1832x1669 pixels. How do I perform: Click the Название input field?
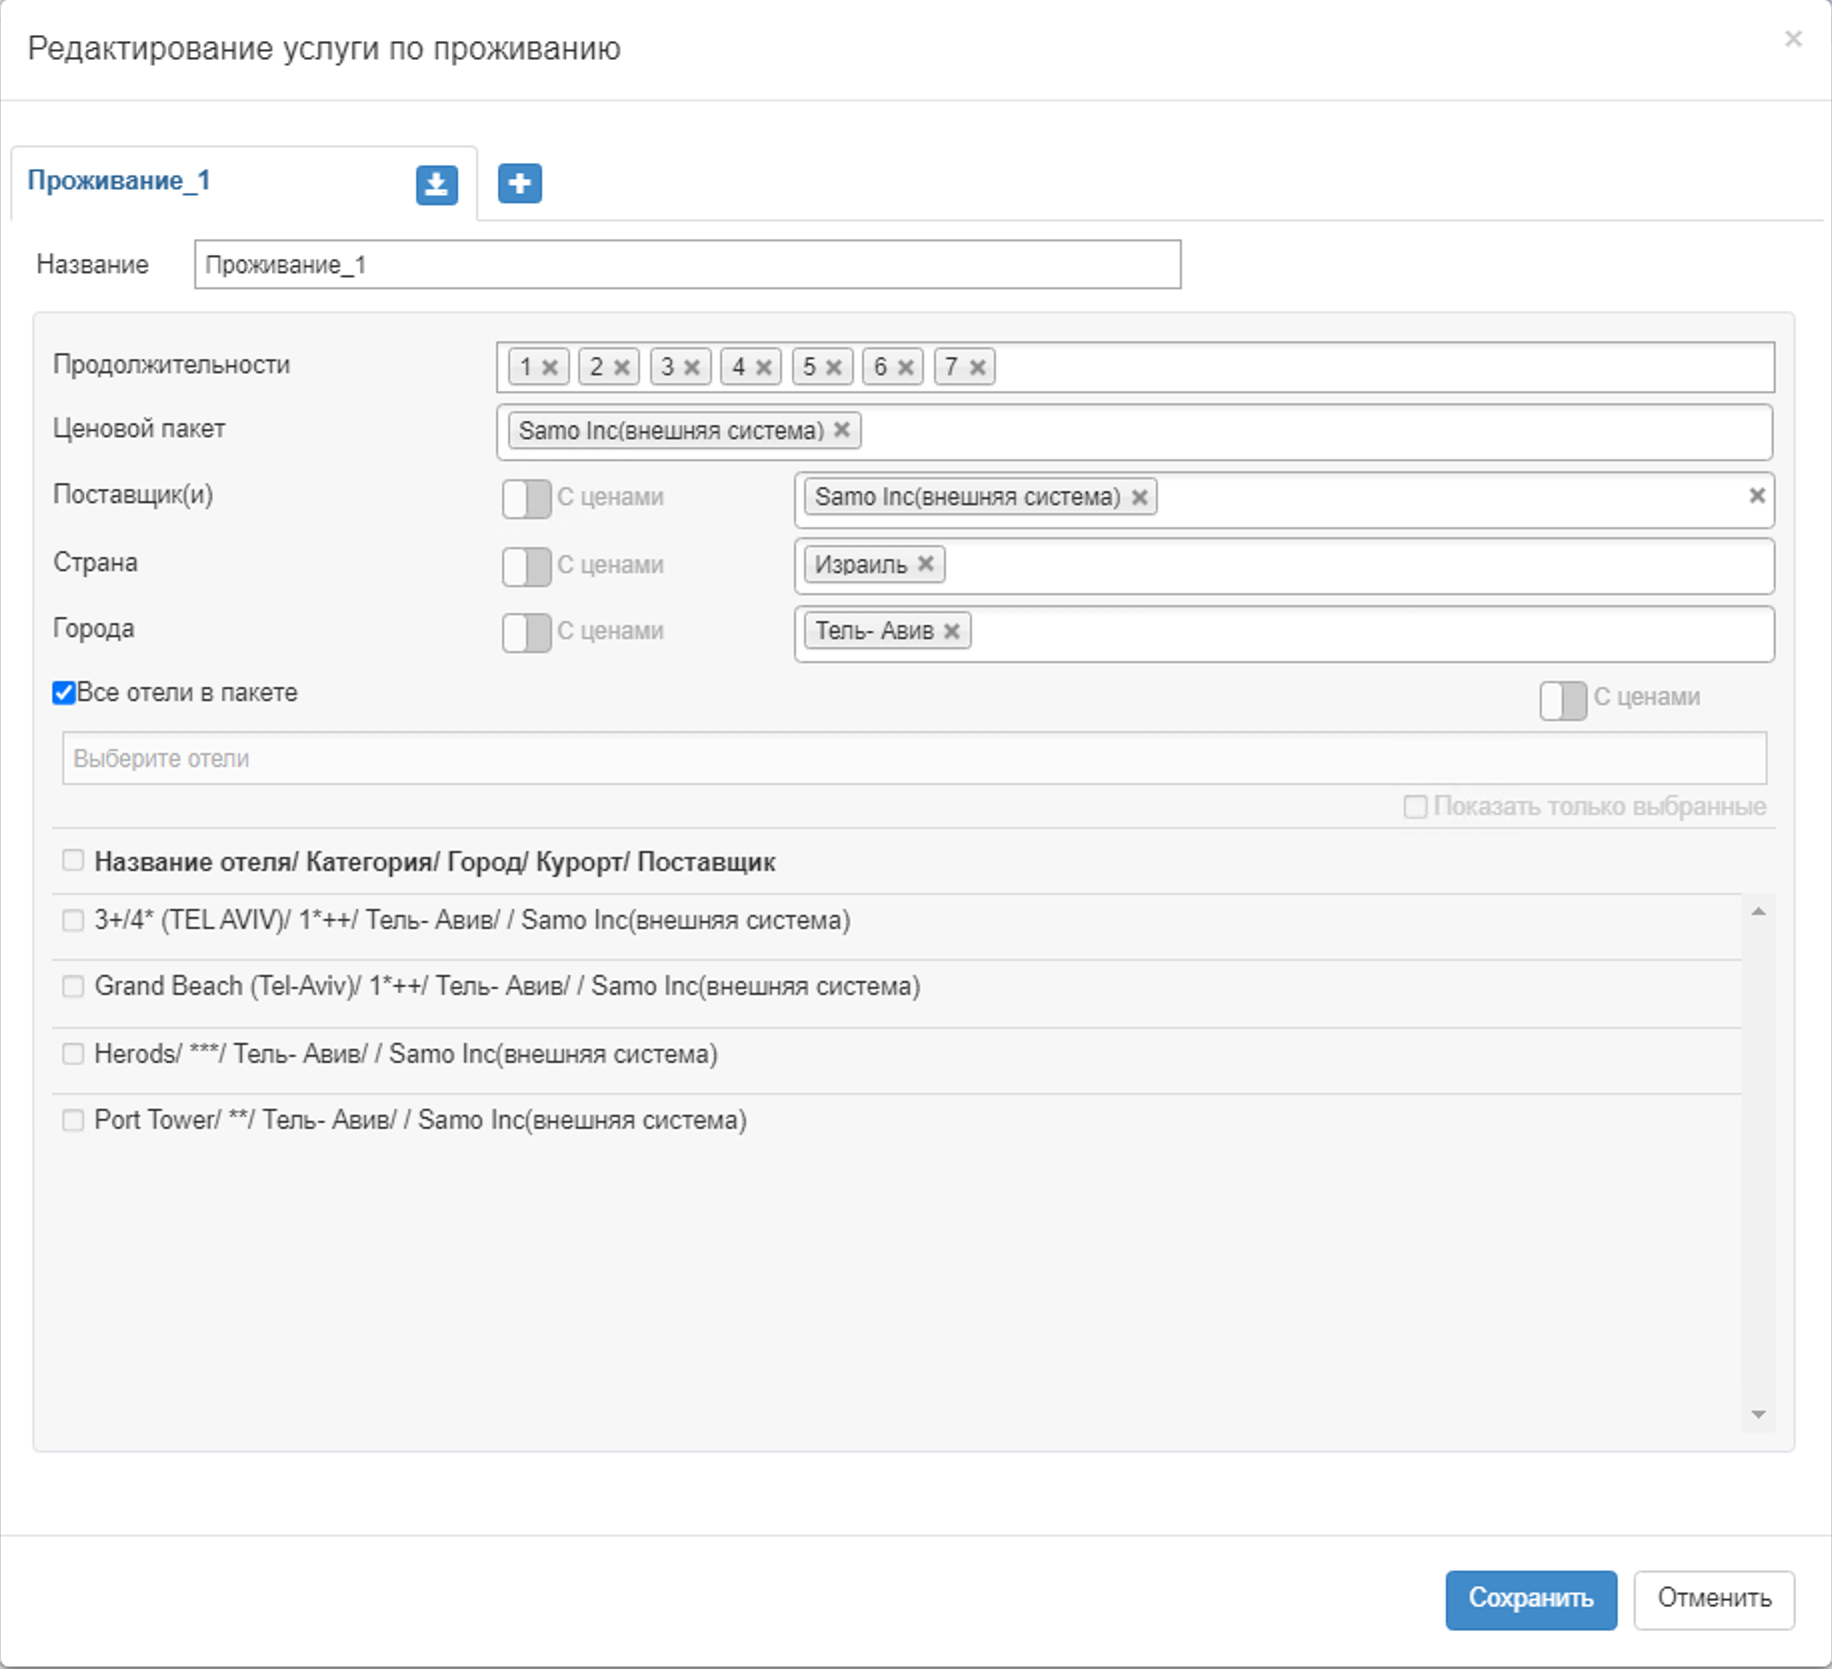pyautogui.click(x=687, y=265)
